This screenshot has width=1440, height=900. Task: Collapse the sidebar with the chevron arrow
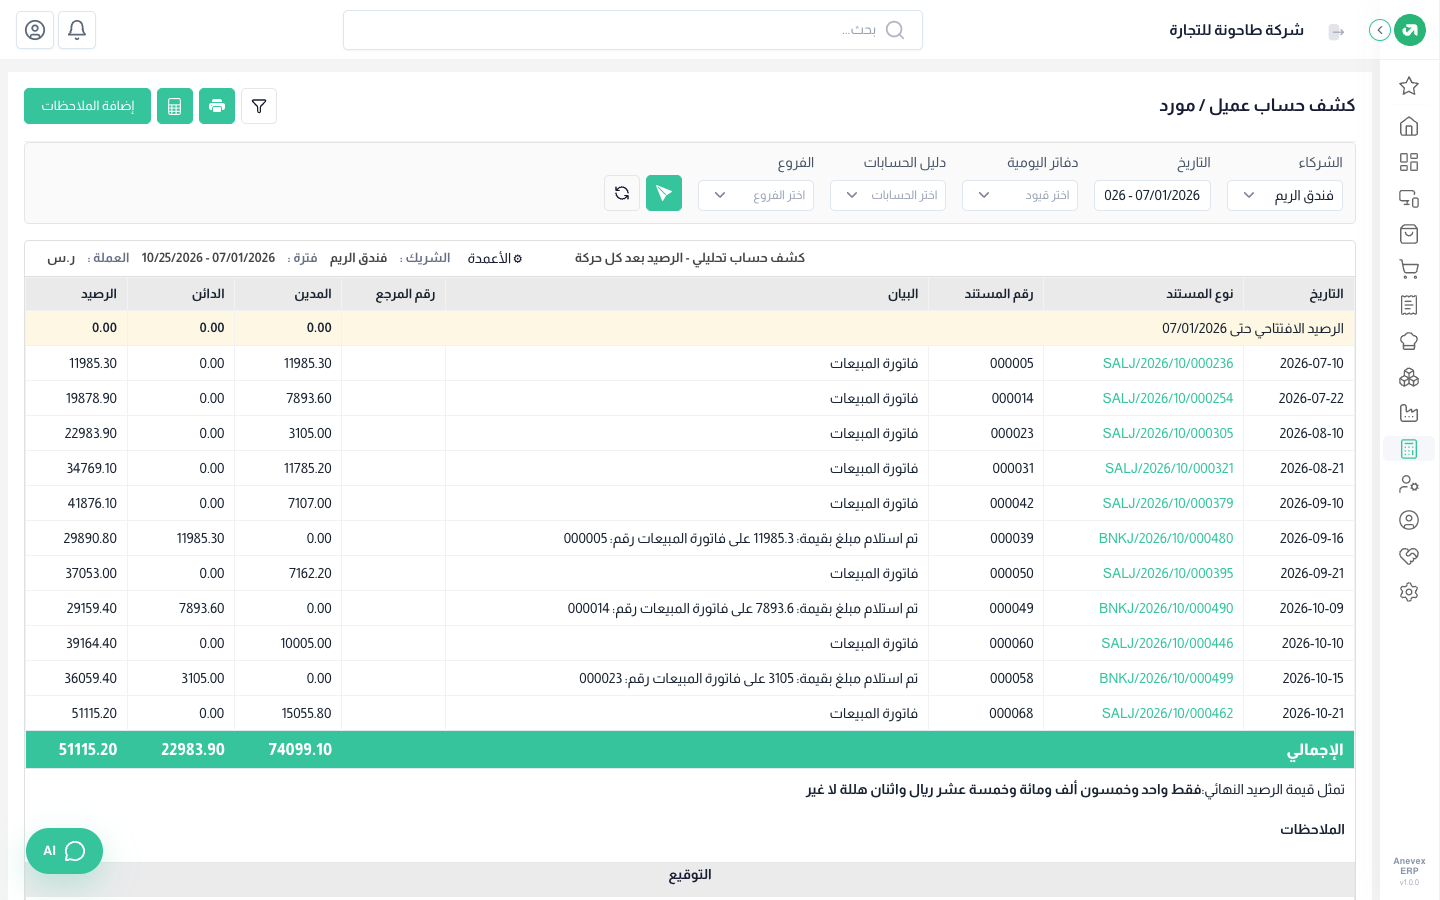click(x=1380, y=30)
